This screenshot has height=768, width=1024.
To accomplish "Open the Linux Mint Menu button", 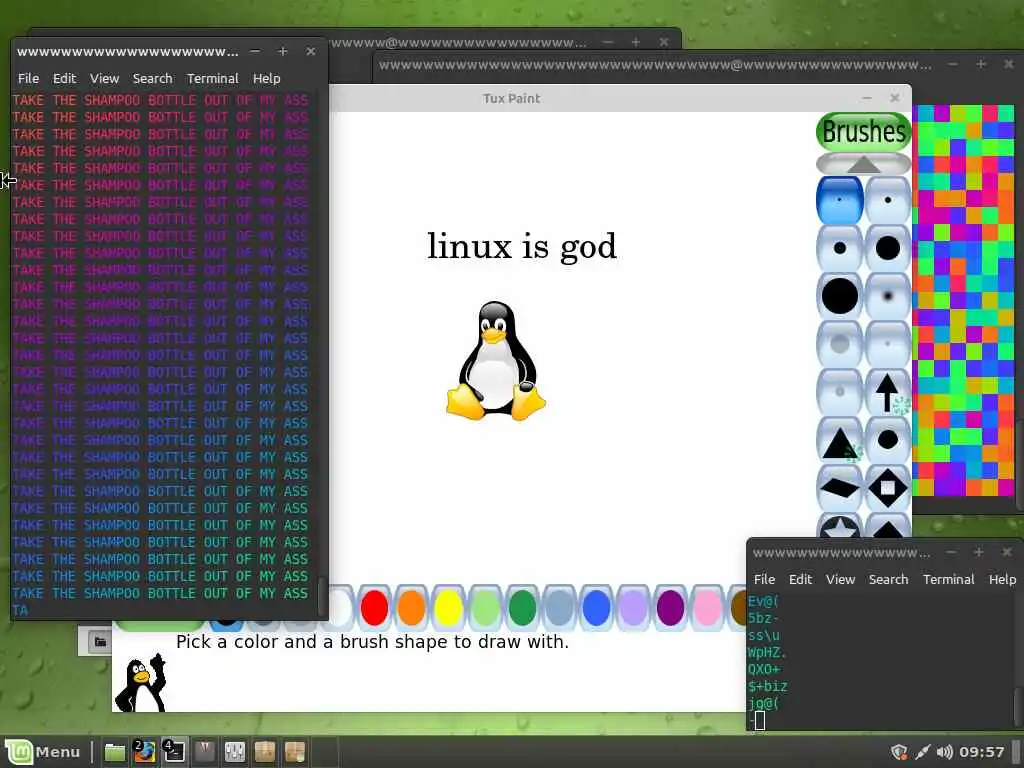I will coord(43,752).
